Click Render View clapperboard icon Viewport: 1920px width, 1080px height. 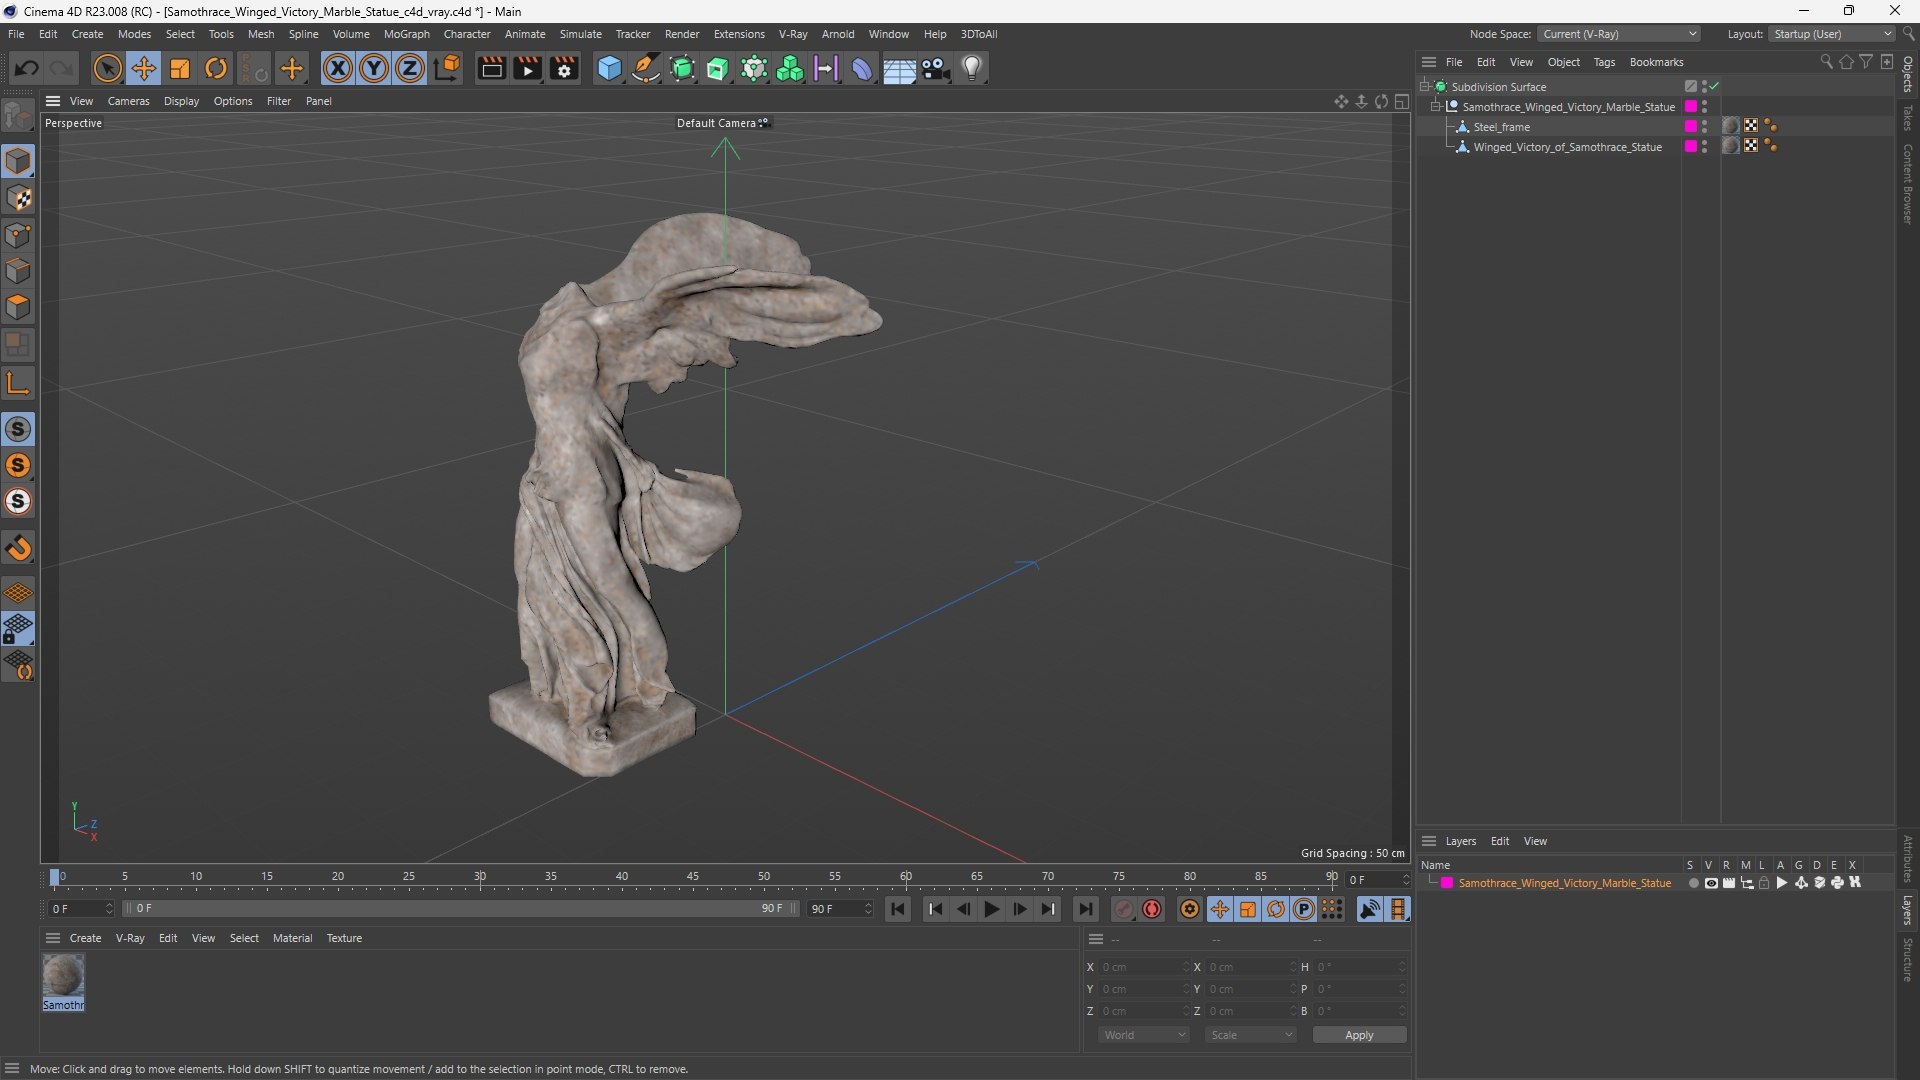click(491, 68)
